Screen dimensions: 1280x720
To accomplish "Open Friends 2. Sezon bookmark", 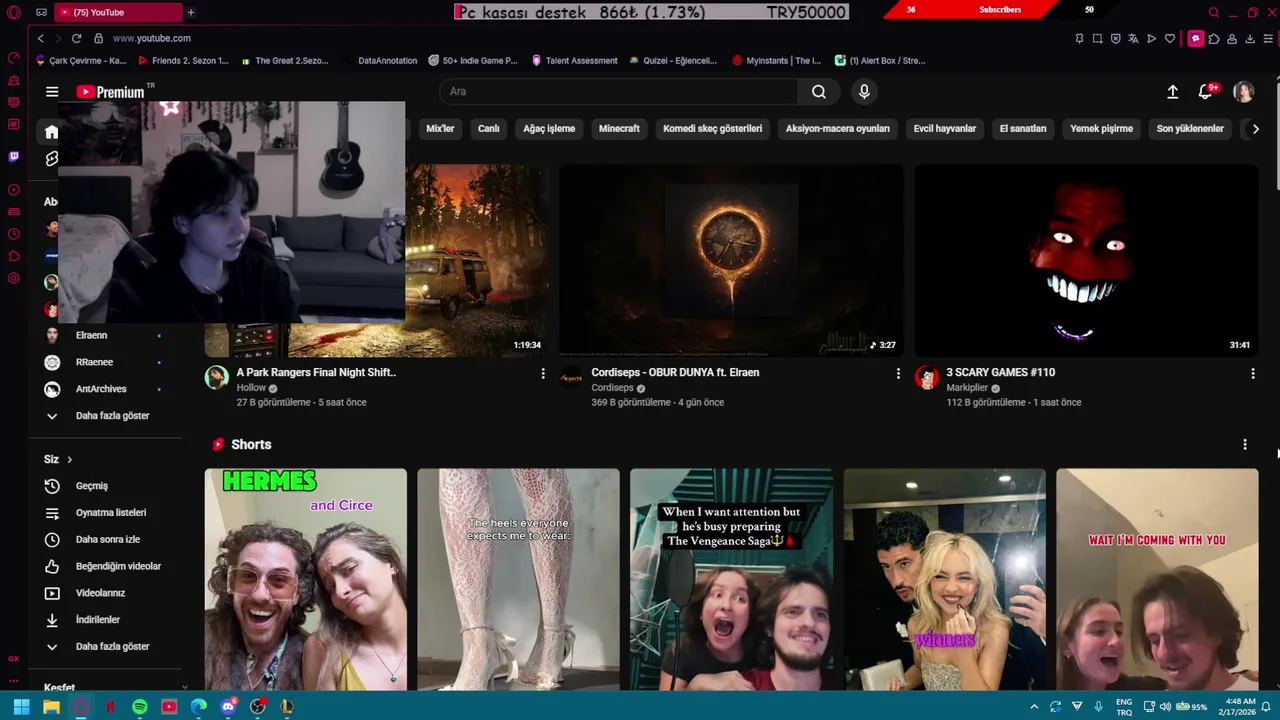I will coord(183,60).
